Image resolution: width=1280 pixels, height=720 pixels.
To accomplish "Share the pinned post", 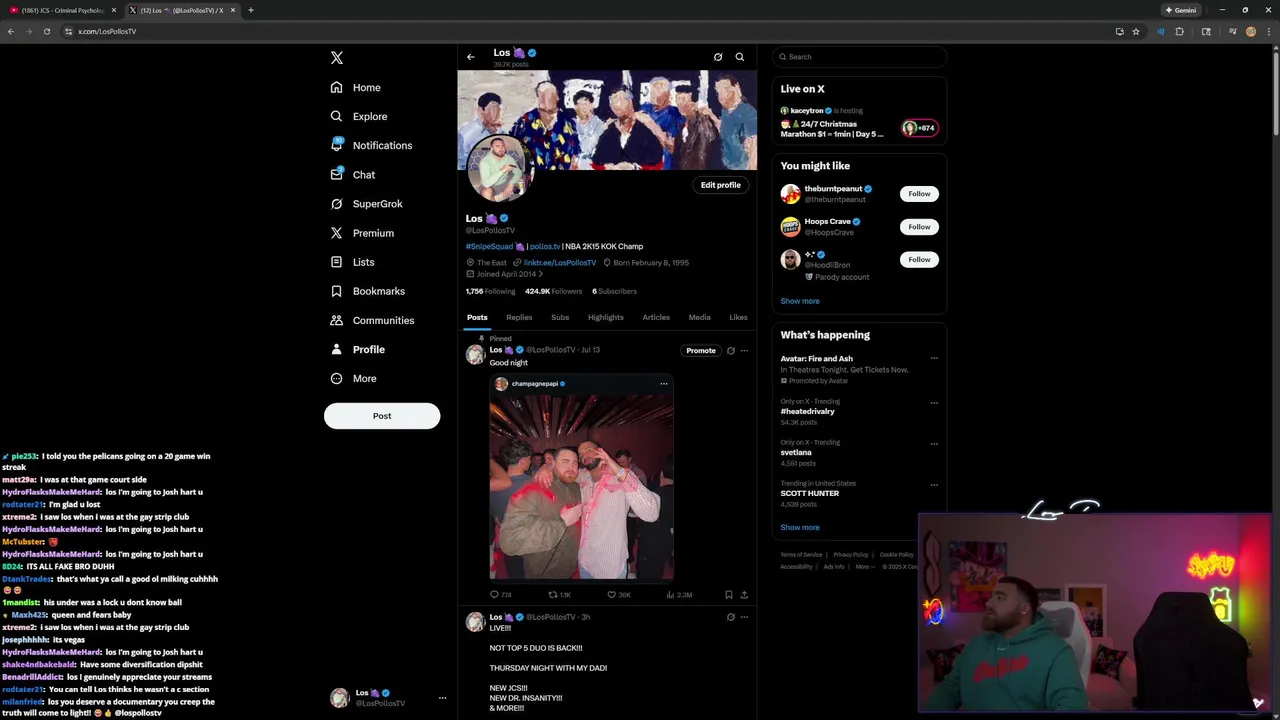I will [x=744, y=595].
